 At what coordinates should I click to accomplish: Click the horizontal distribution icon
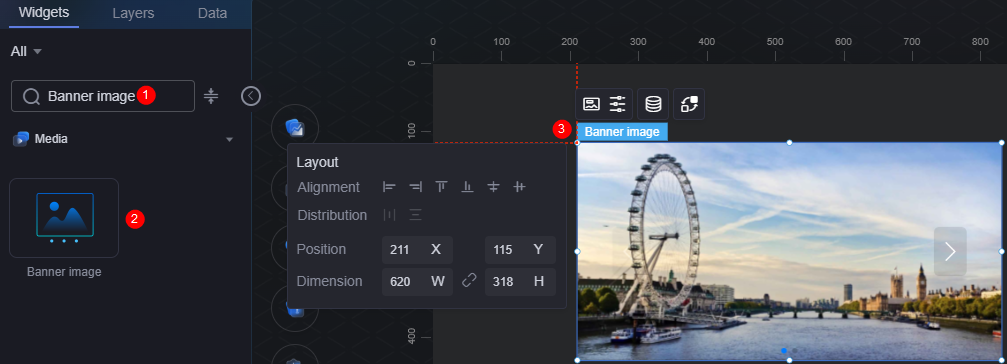click(x=389, y=215)
